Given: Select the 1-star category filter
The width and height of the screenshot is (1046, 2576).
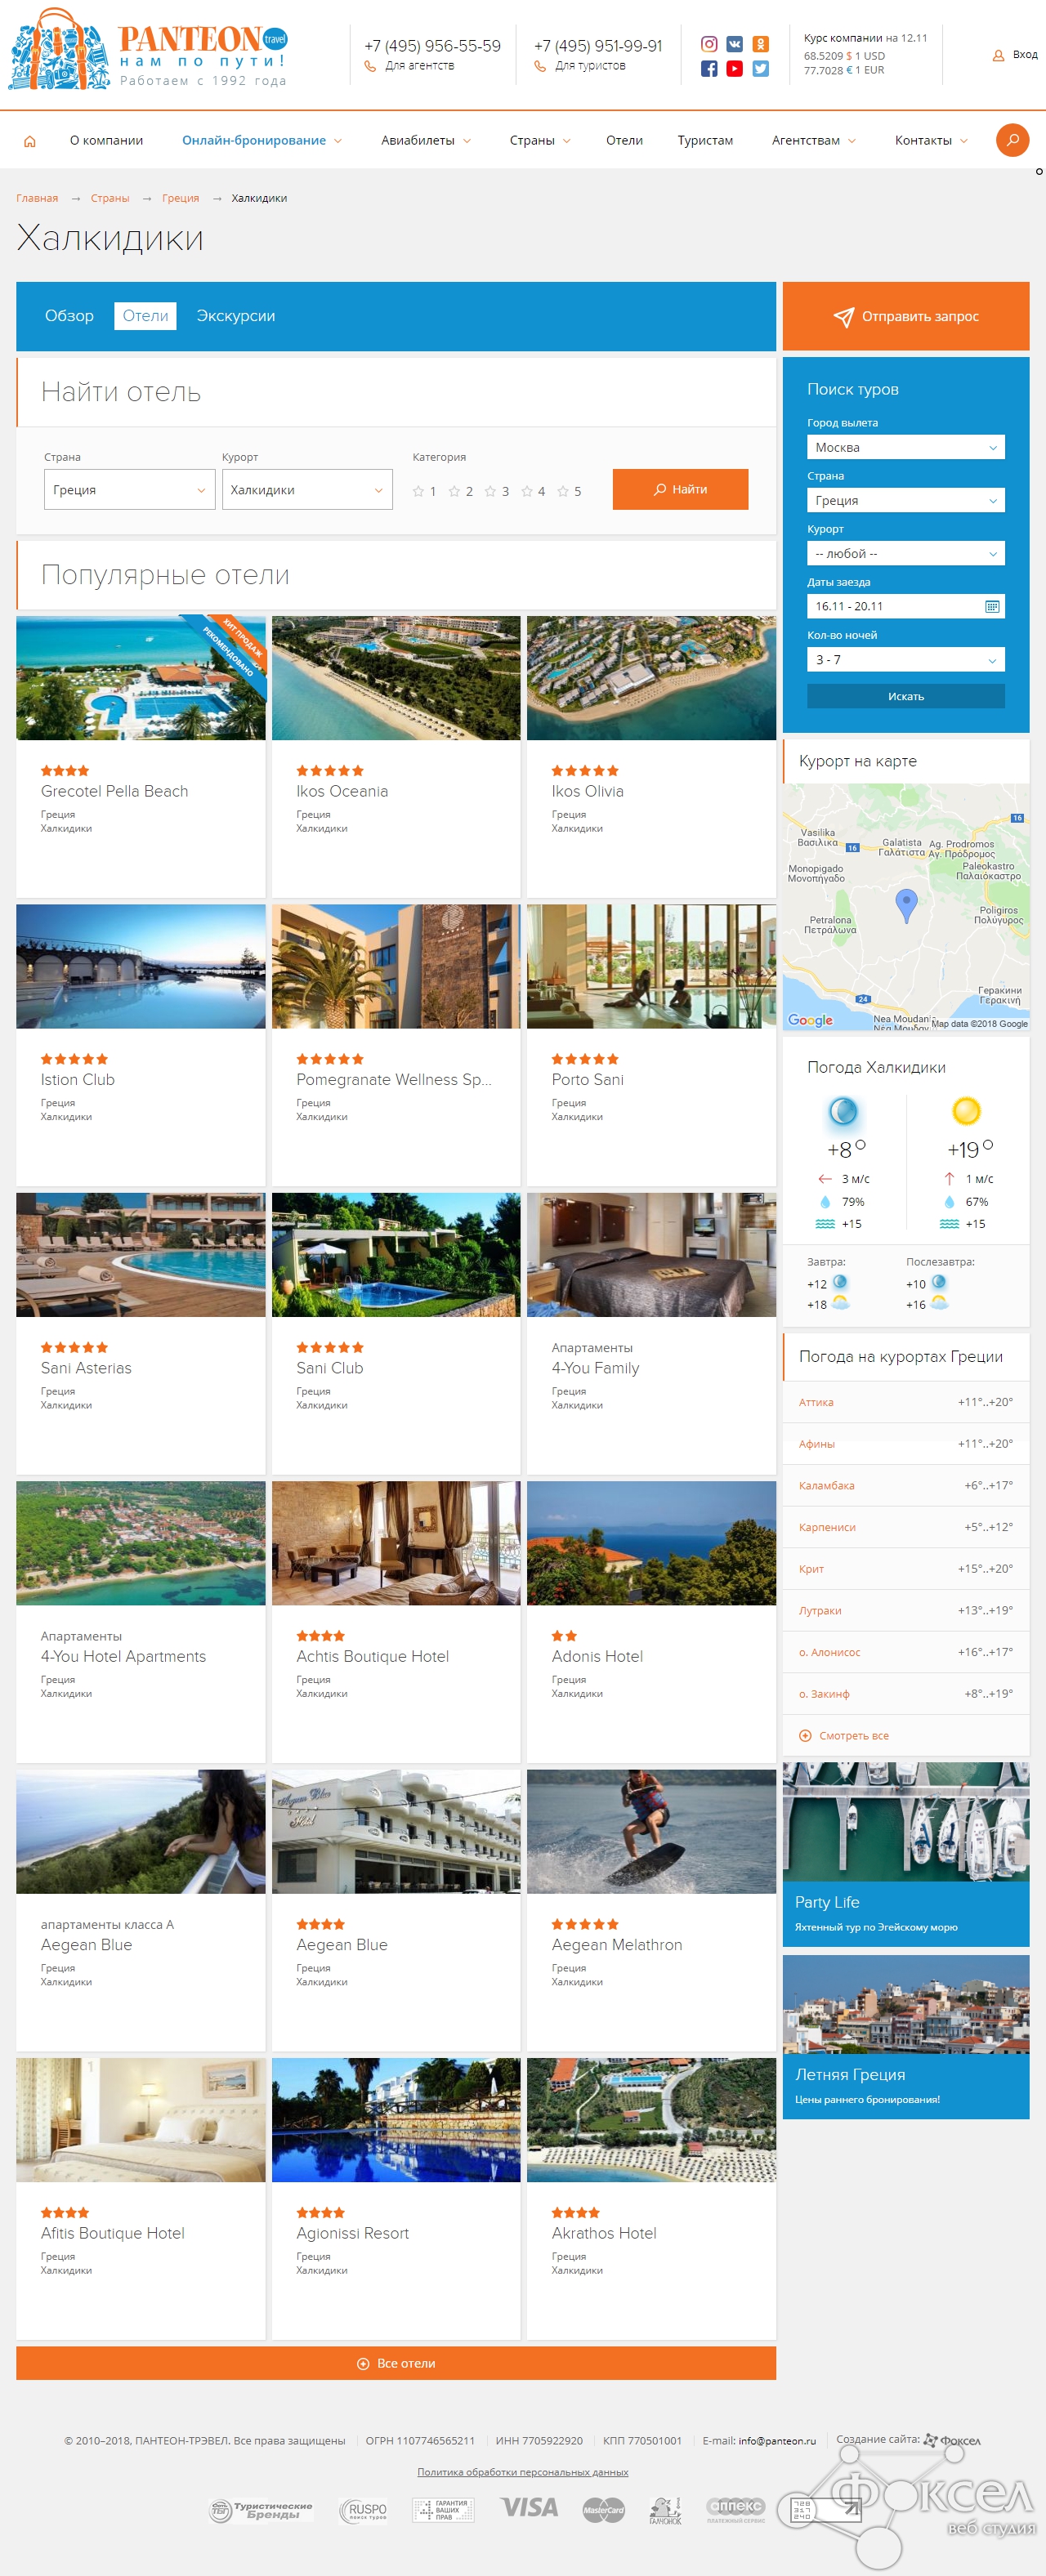Looking at the screenshot, I should pos(424,491).
